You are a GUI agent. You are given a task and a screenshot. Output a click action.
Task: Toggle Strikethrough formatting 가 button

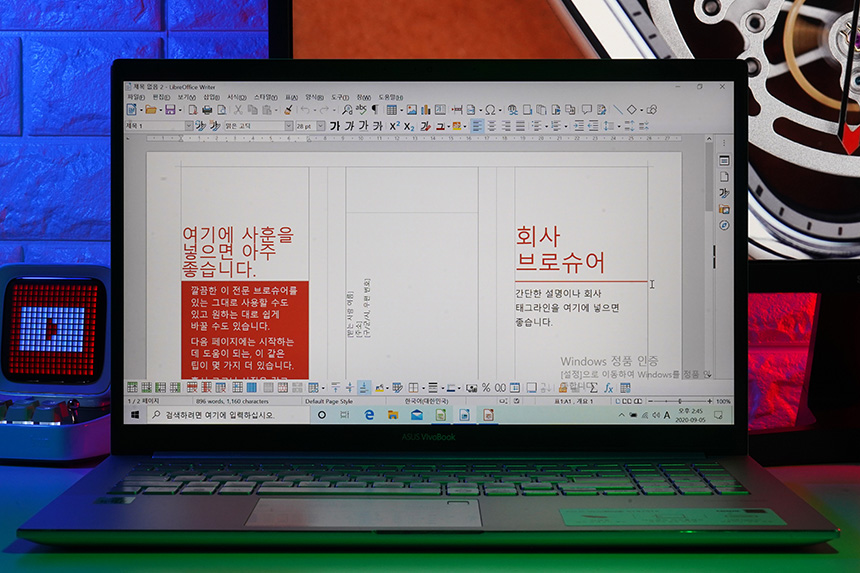(378, 126)
